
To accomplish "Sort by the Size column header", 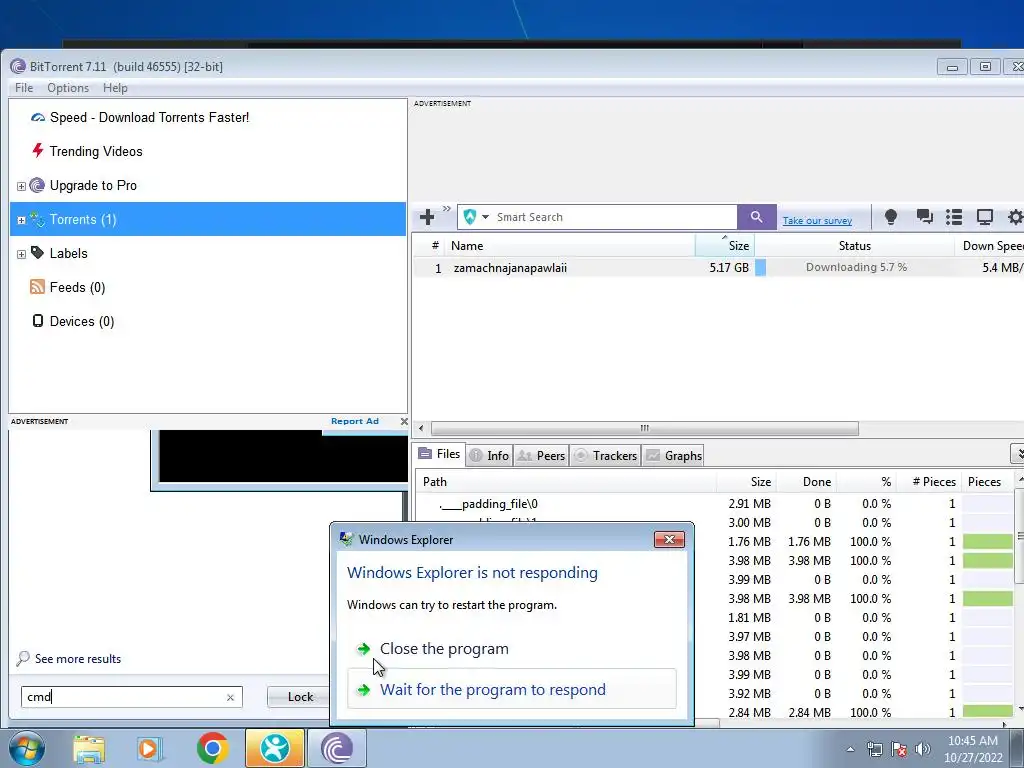I will pos(725,246).
